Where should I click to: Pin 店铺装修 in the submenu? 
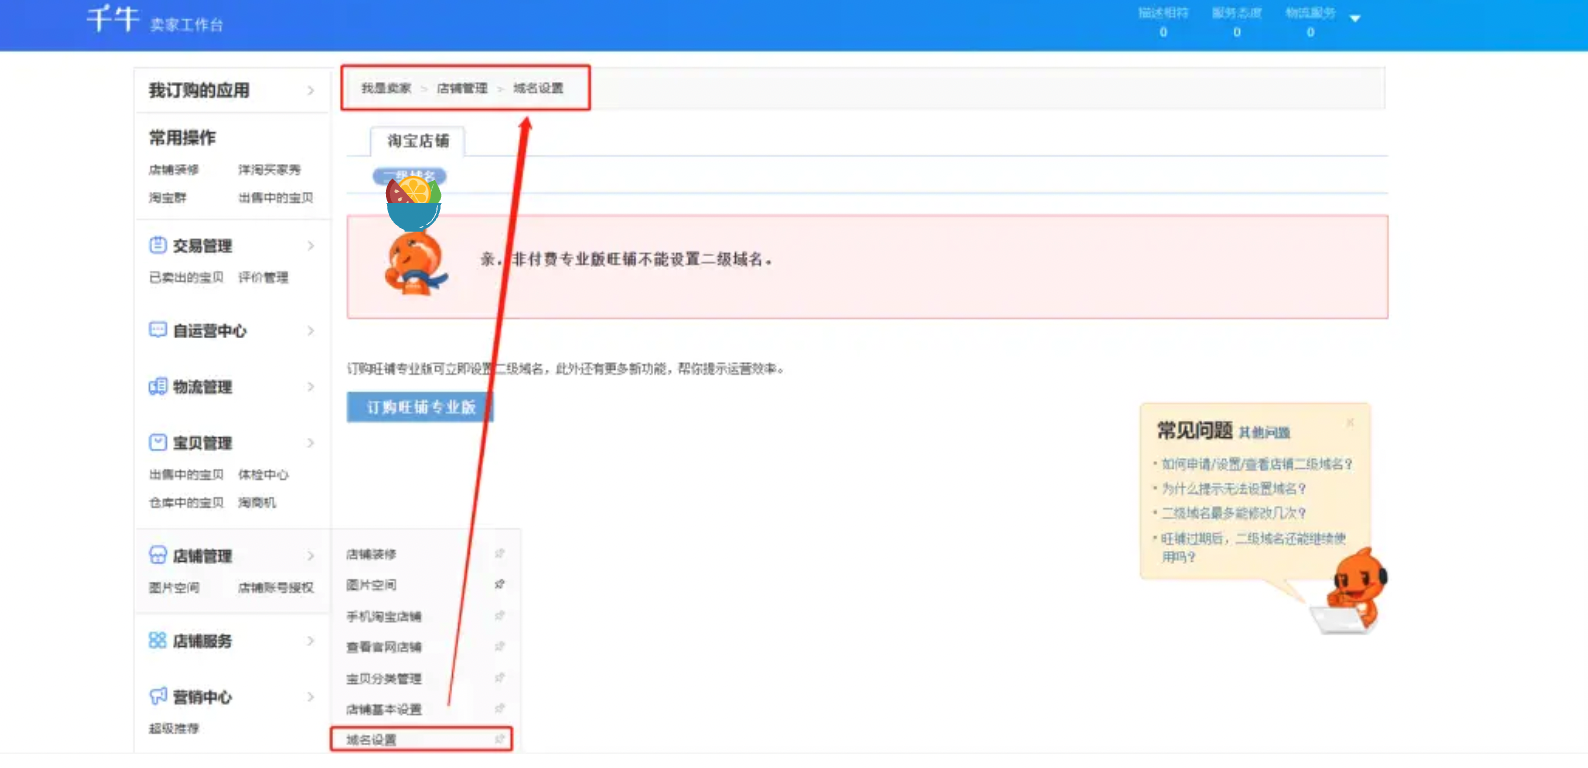(x=499, y=553)
